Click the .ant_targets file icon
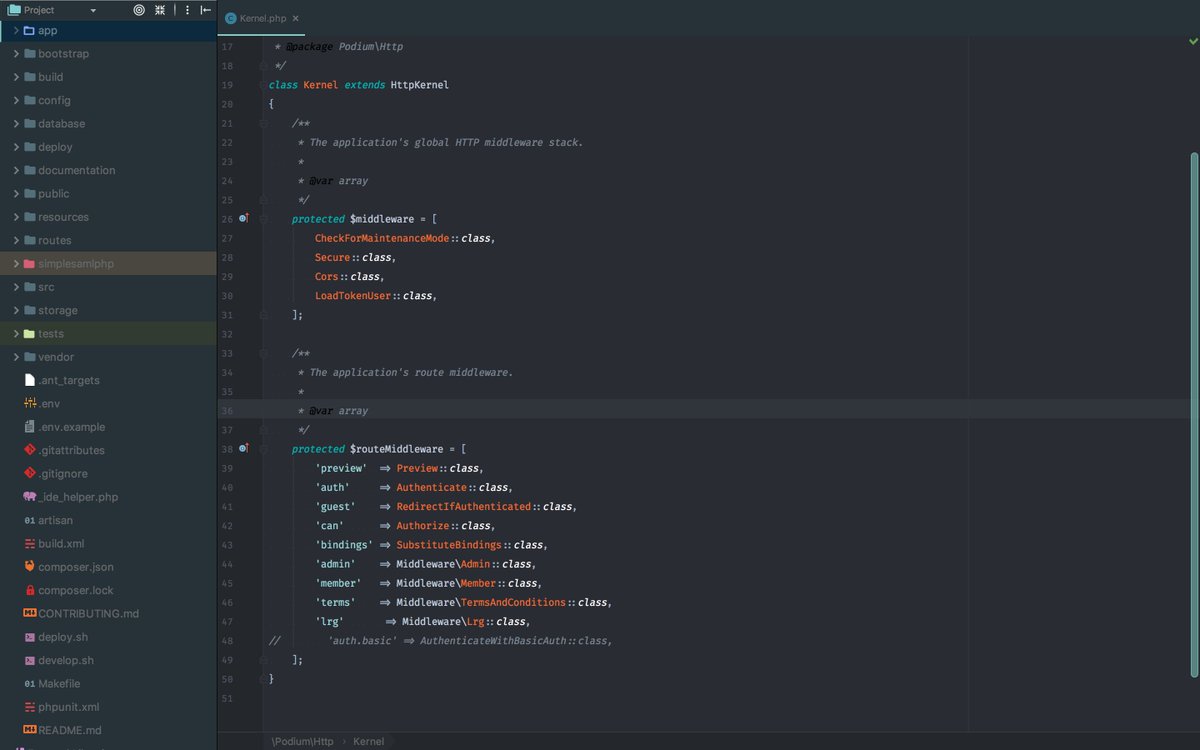Image resolution: width=1200 pixels, height=750 pixels. 29,380
